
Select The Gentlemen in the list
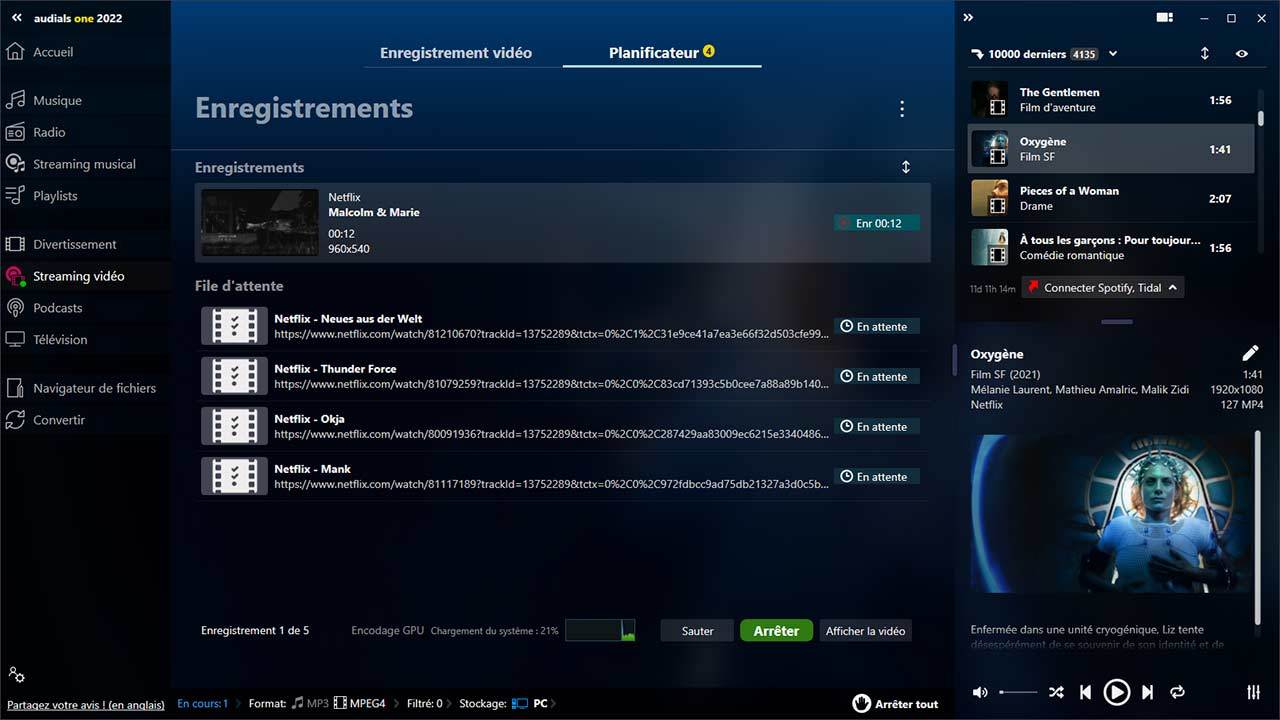tap(1110, 100)
